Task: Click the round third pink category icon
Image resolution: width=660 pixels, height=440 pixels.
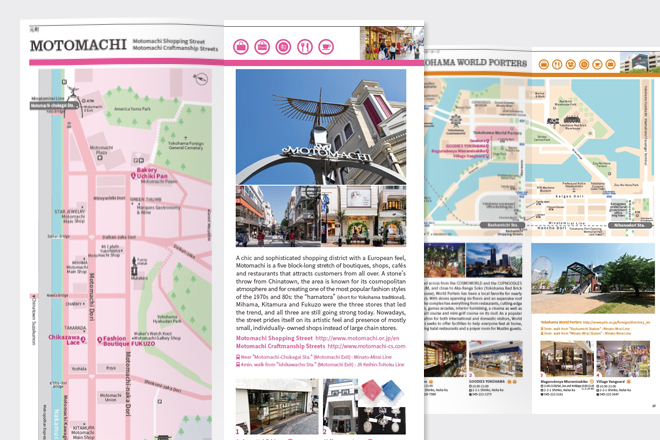Action: click(283, 46)
